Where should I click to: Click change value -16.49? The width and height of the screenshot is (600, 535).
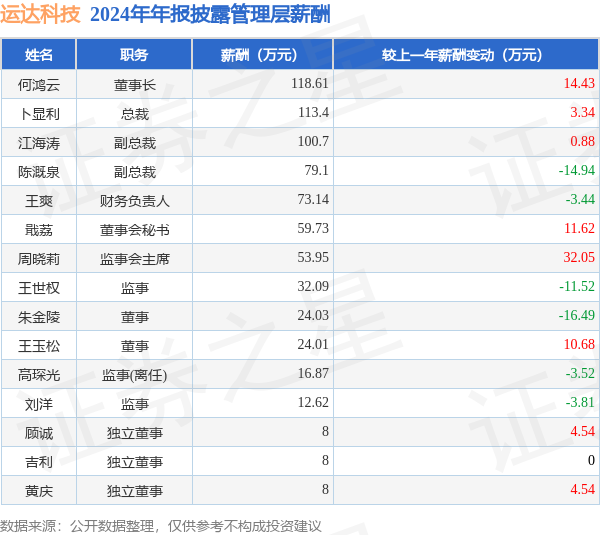(577, 315)
